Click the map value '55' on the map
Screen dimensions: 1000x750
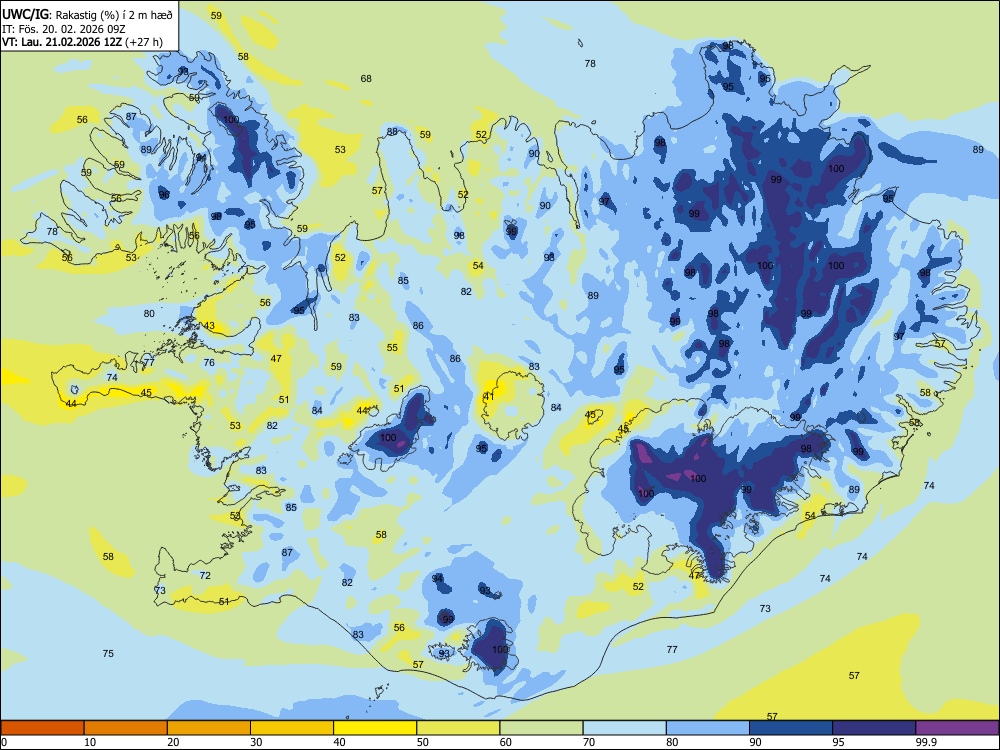click(392, 348)
